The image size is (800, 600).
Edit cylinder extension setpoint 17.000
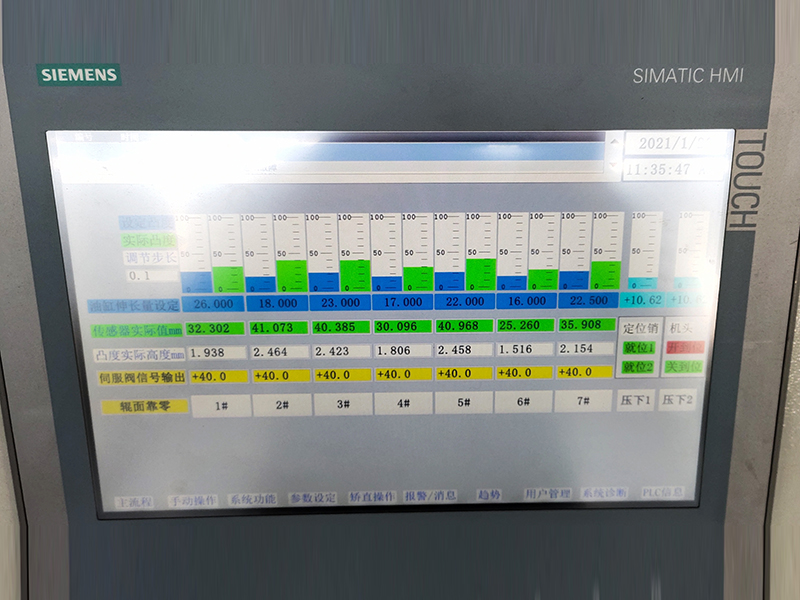click(401, 301)
